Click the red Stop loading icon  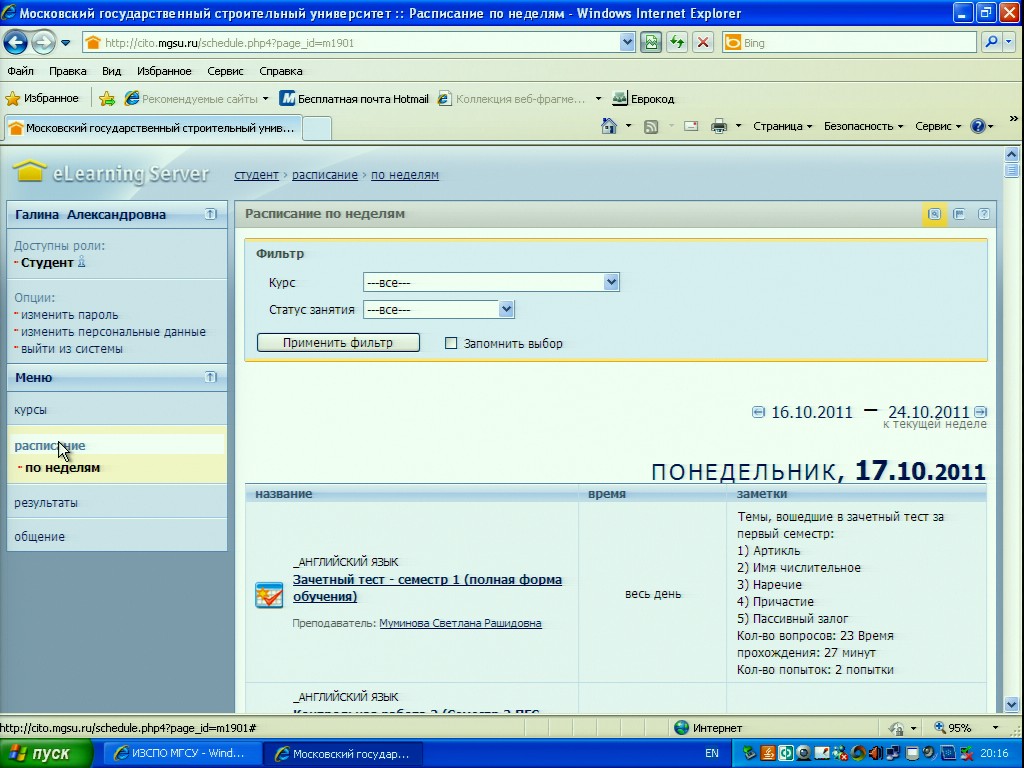point(703,43)
